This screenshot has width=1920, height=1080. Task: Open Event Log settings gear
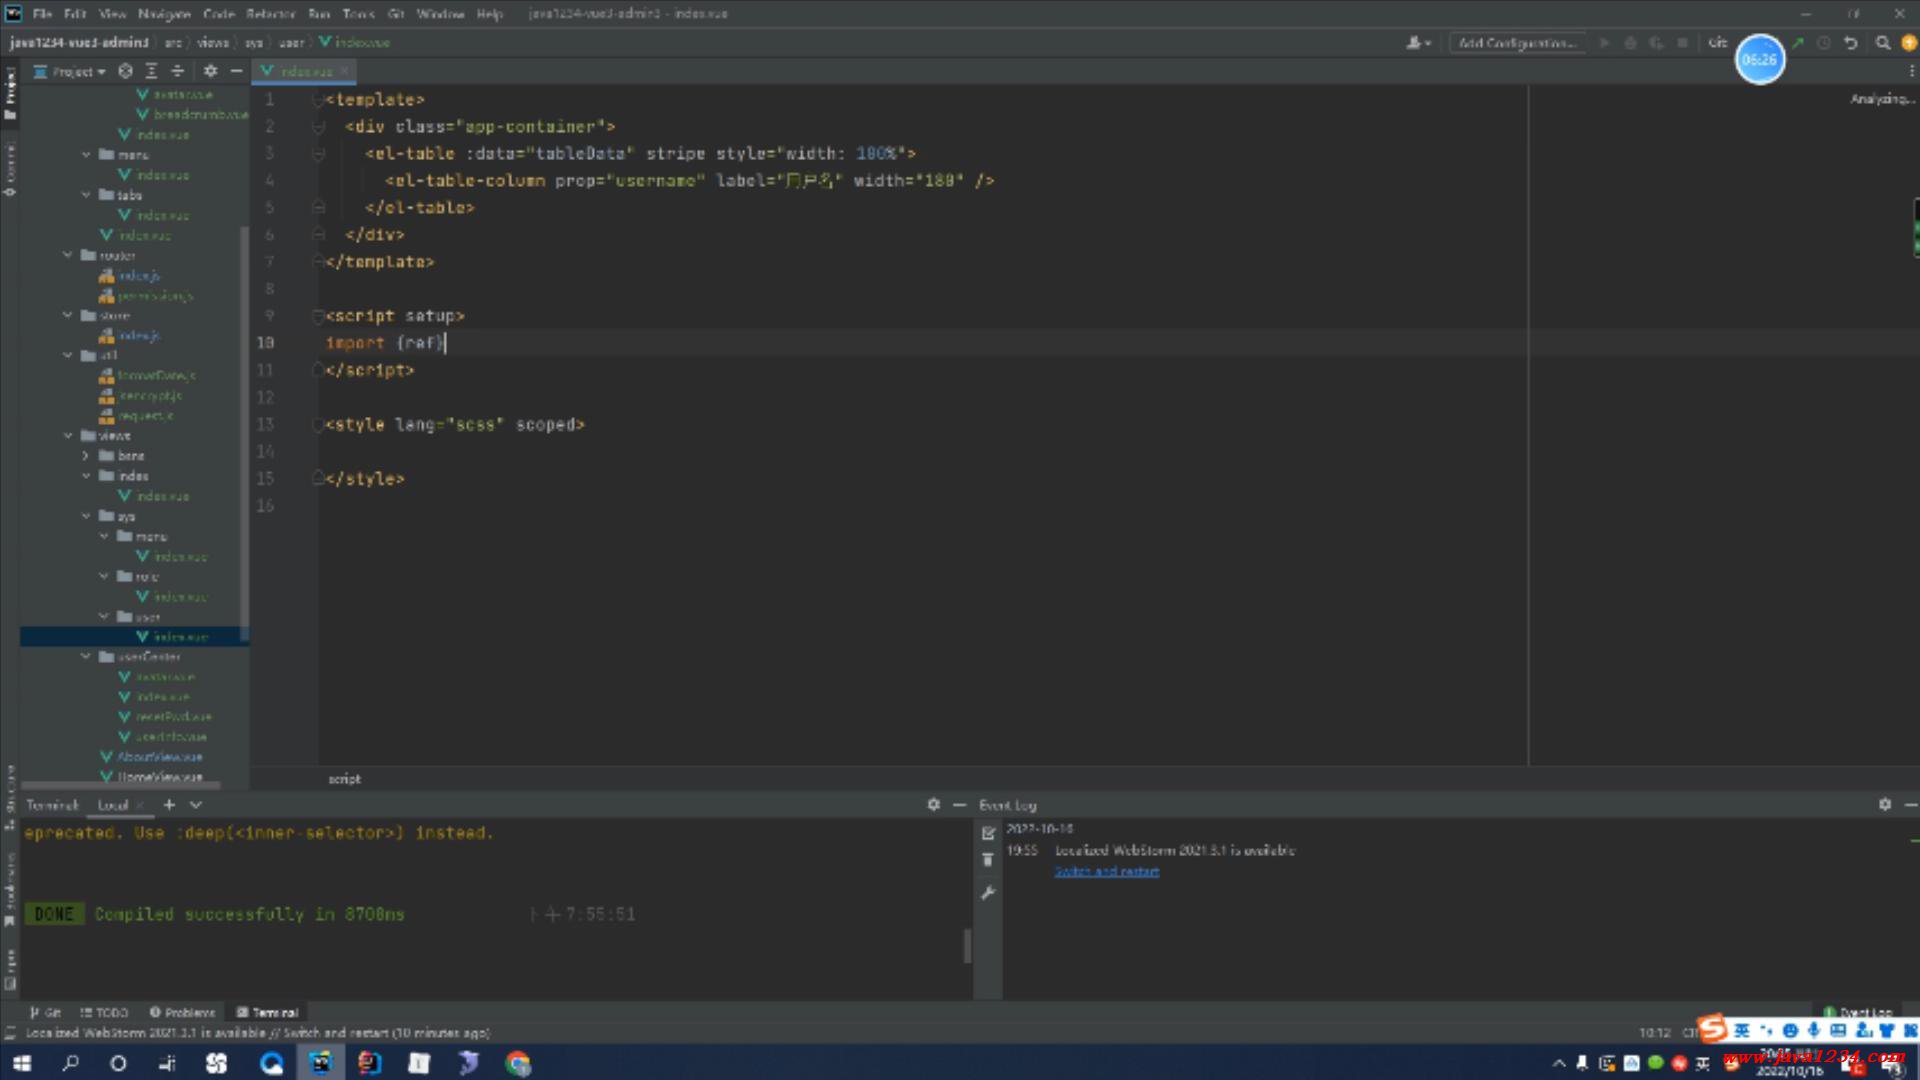[x=1884, y=805]
